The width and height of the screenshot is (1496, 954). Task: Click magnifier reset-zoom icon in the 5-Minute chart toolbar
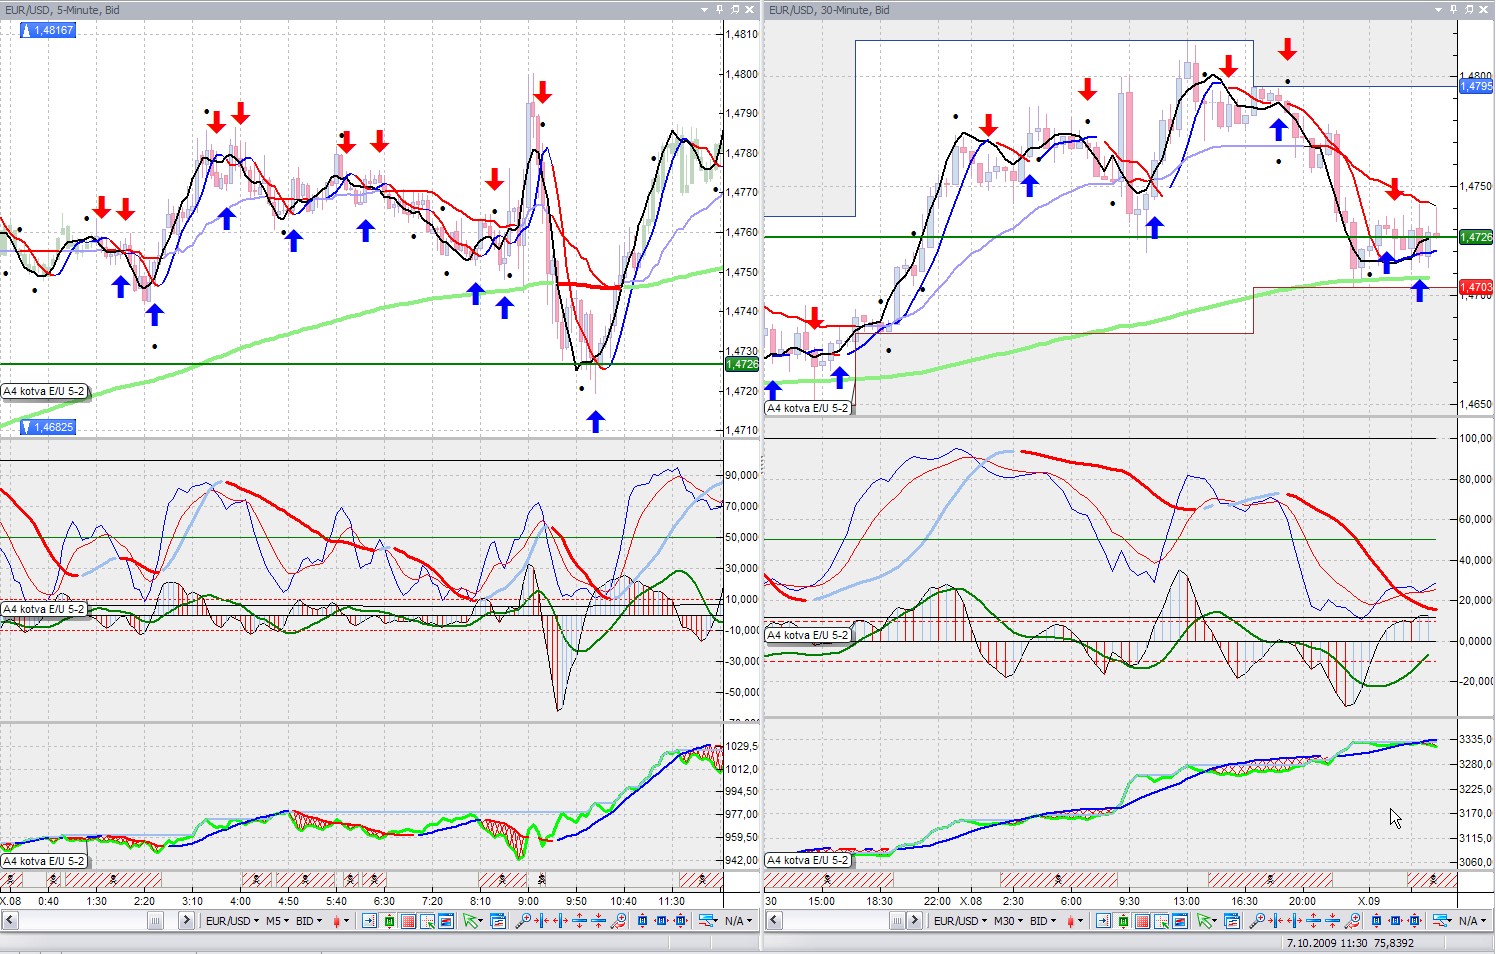pos(619,921)
